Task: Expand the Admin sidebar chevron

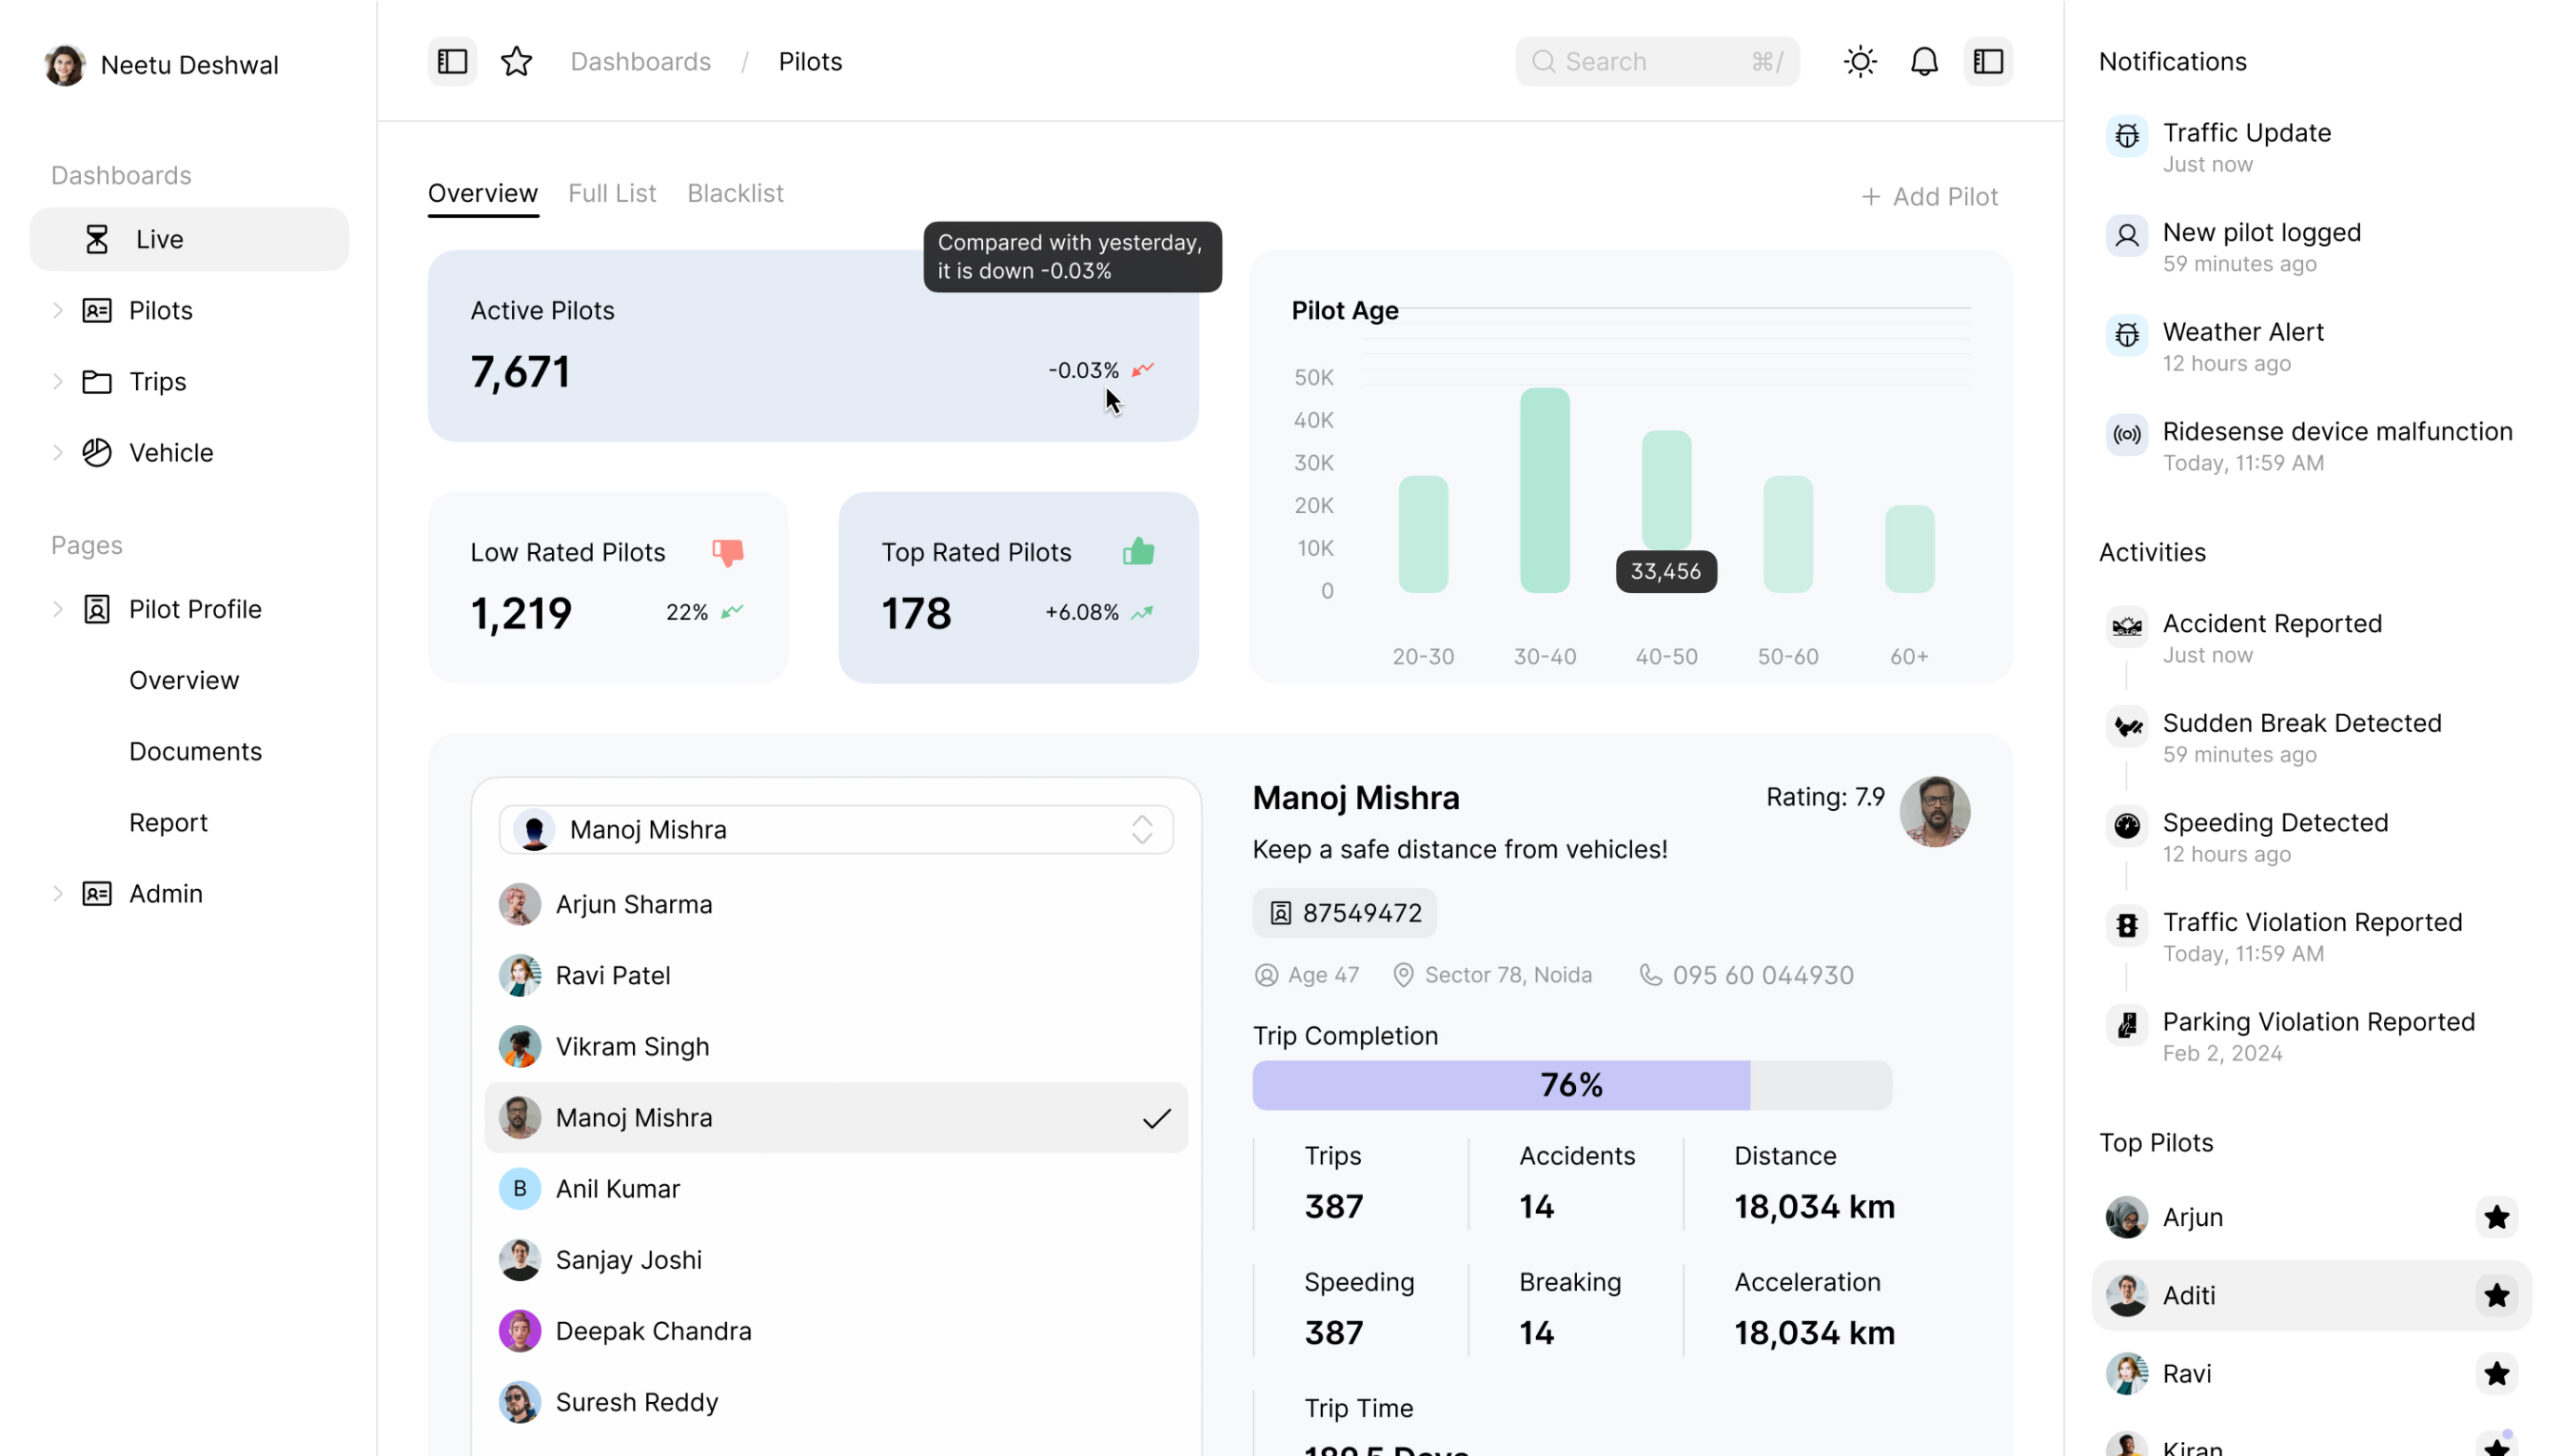Action: click(x=58, y=893)
